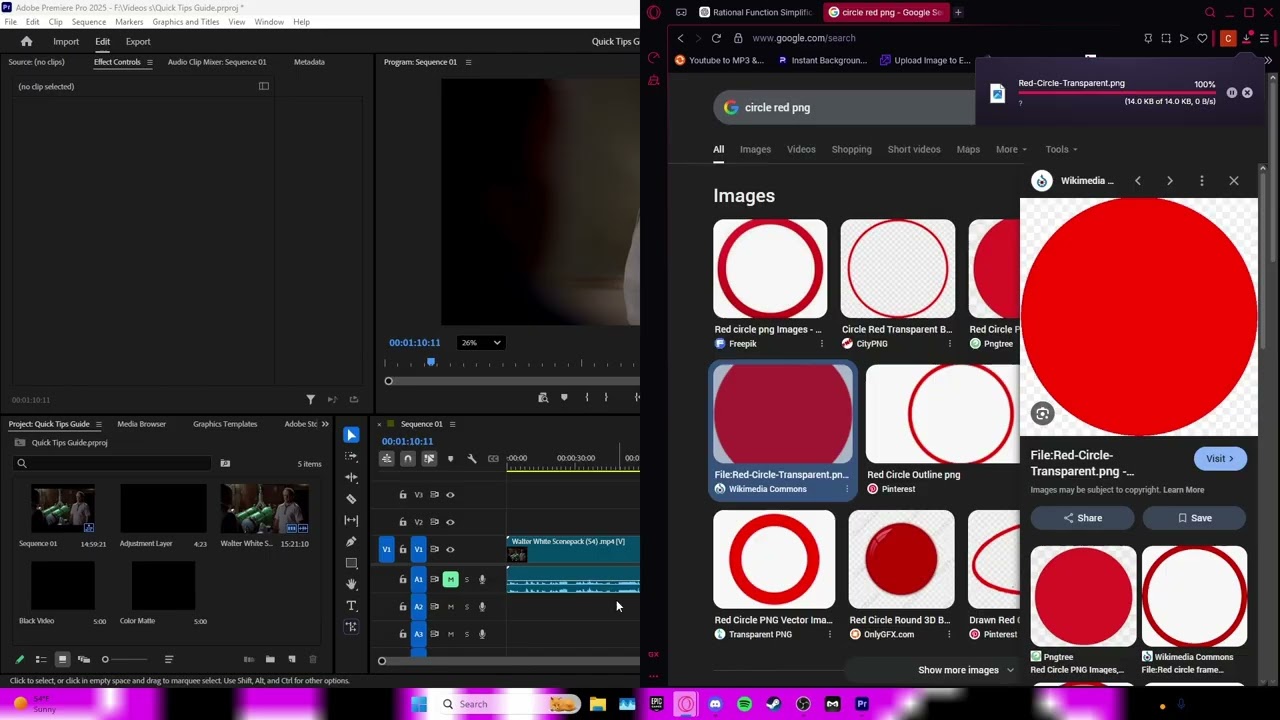Open Effect Controls panel menu
This screenshot has height=720, width=1280.
149,62
